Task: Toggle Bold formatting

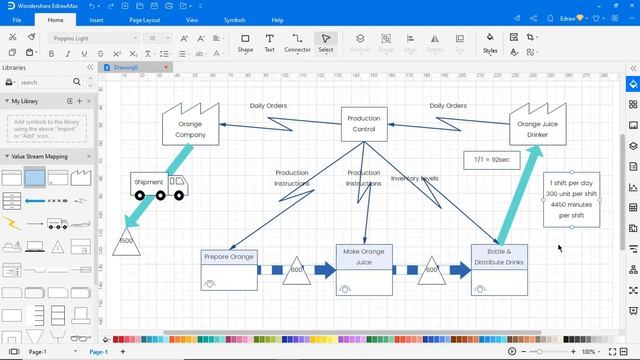Action: click(51, 53)
